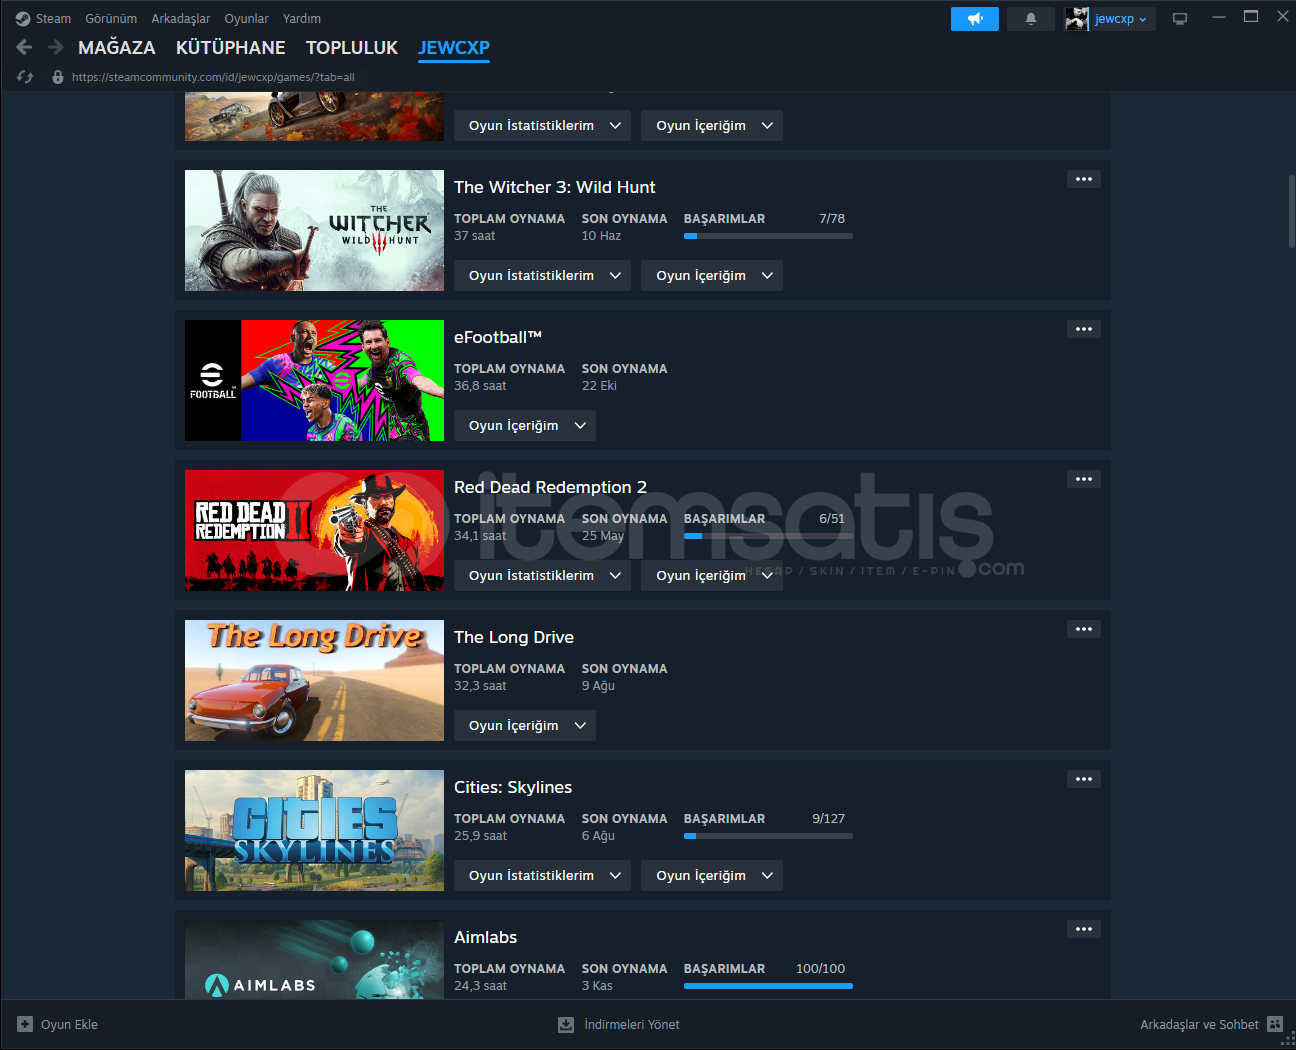The height and width of the screenshot is (1050, 1296).
Task: Open the Görünüm menu
Action: pos(111,19)
